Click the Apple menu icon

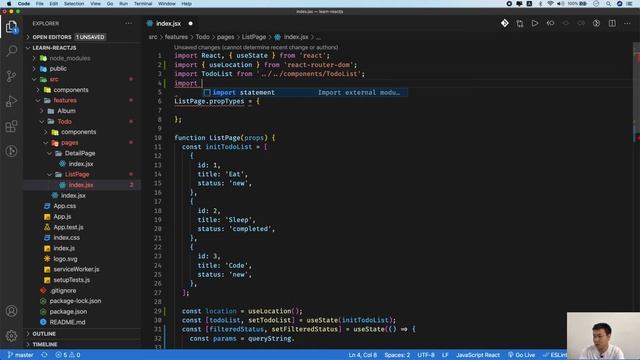pyautogui.click(x=9, y=4)
